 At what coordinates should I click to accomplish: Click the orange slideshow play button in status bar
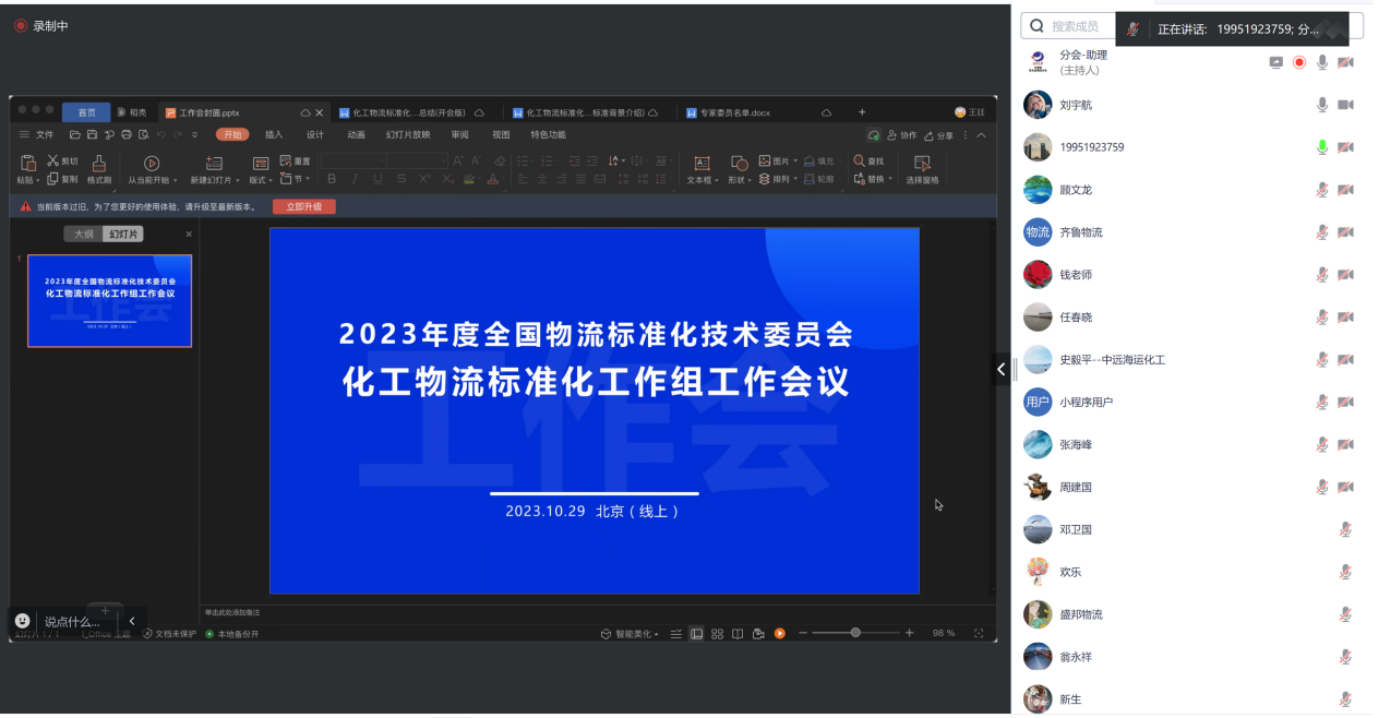[x=779, y=633]
